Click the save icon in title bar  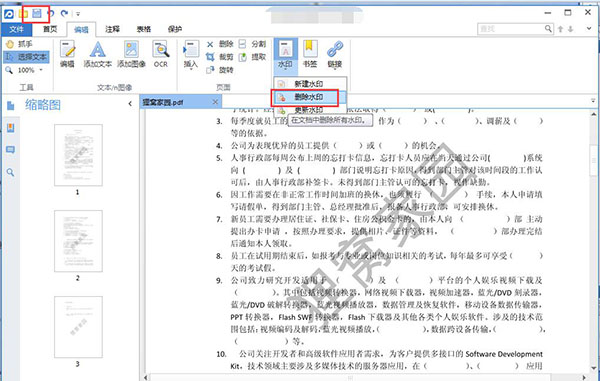click(37, 14)
